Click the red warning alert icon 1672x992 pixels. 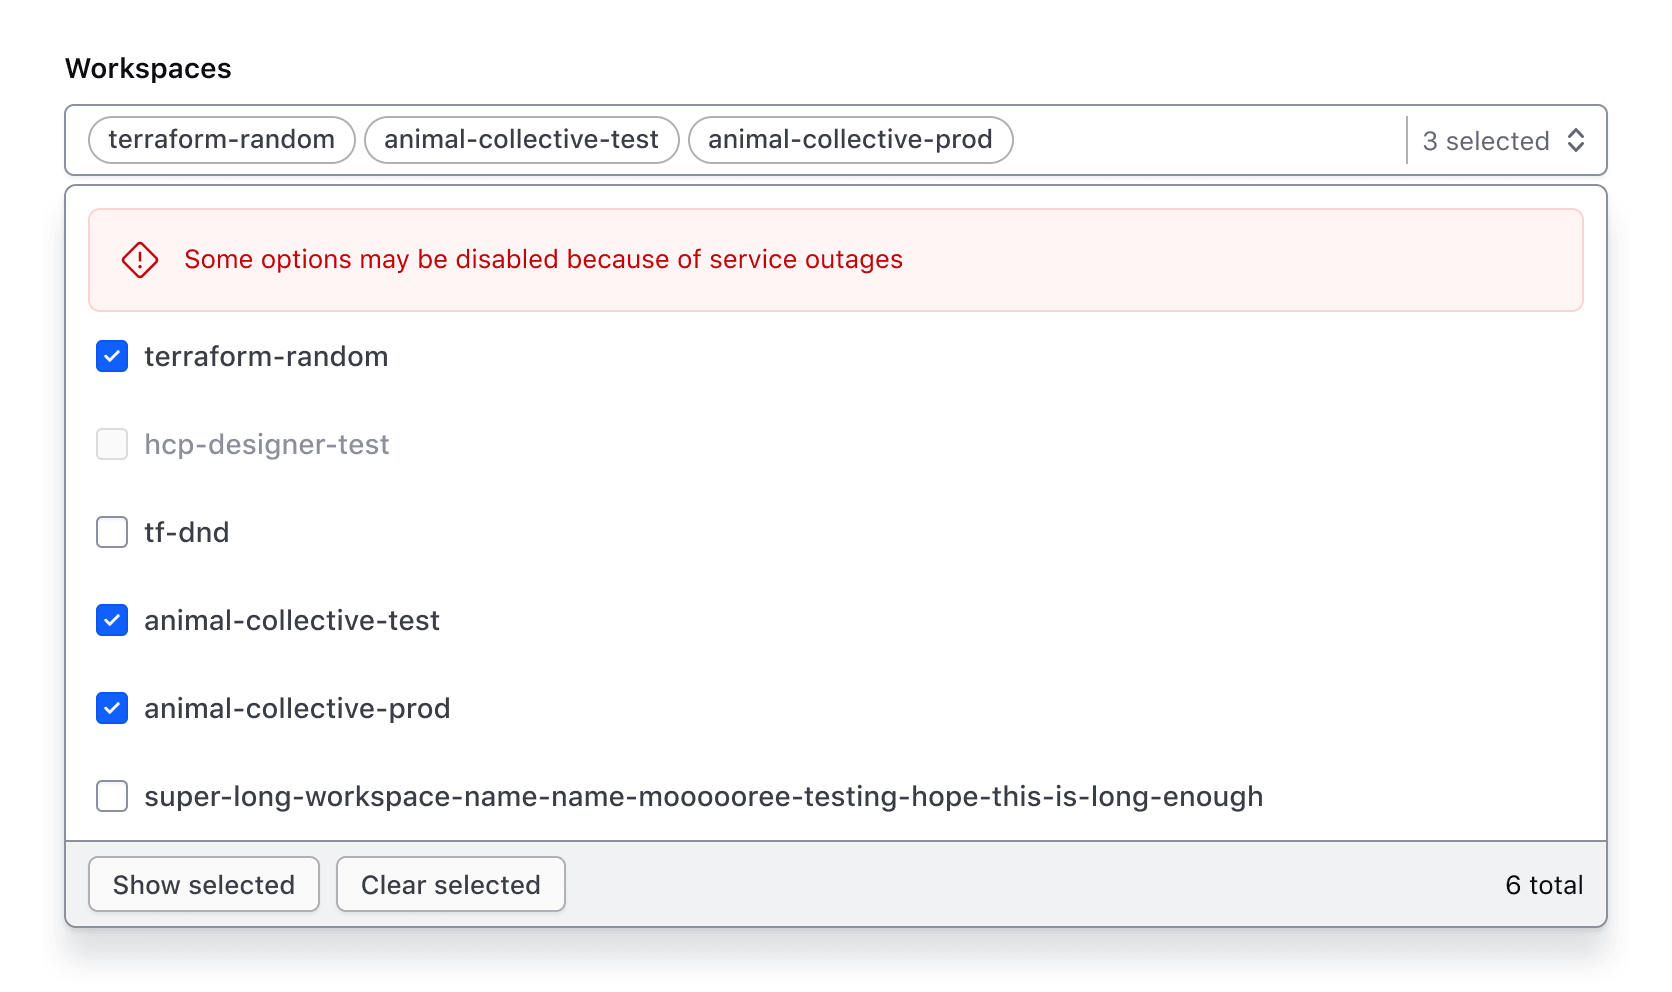(x=139, y=260)
